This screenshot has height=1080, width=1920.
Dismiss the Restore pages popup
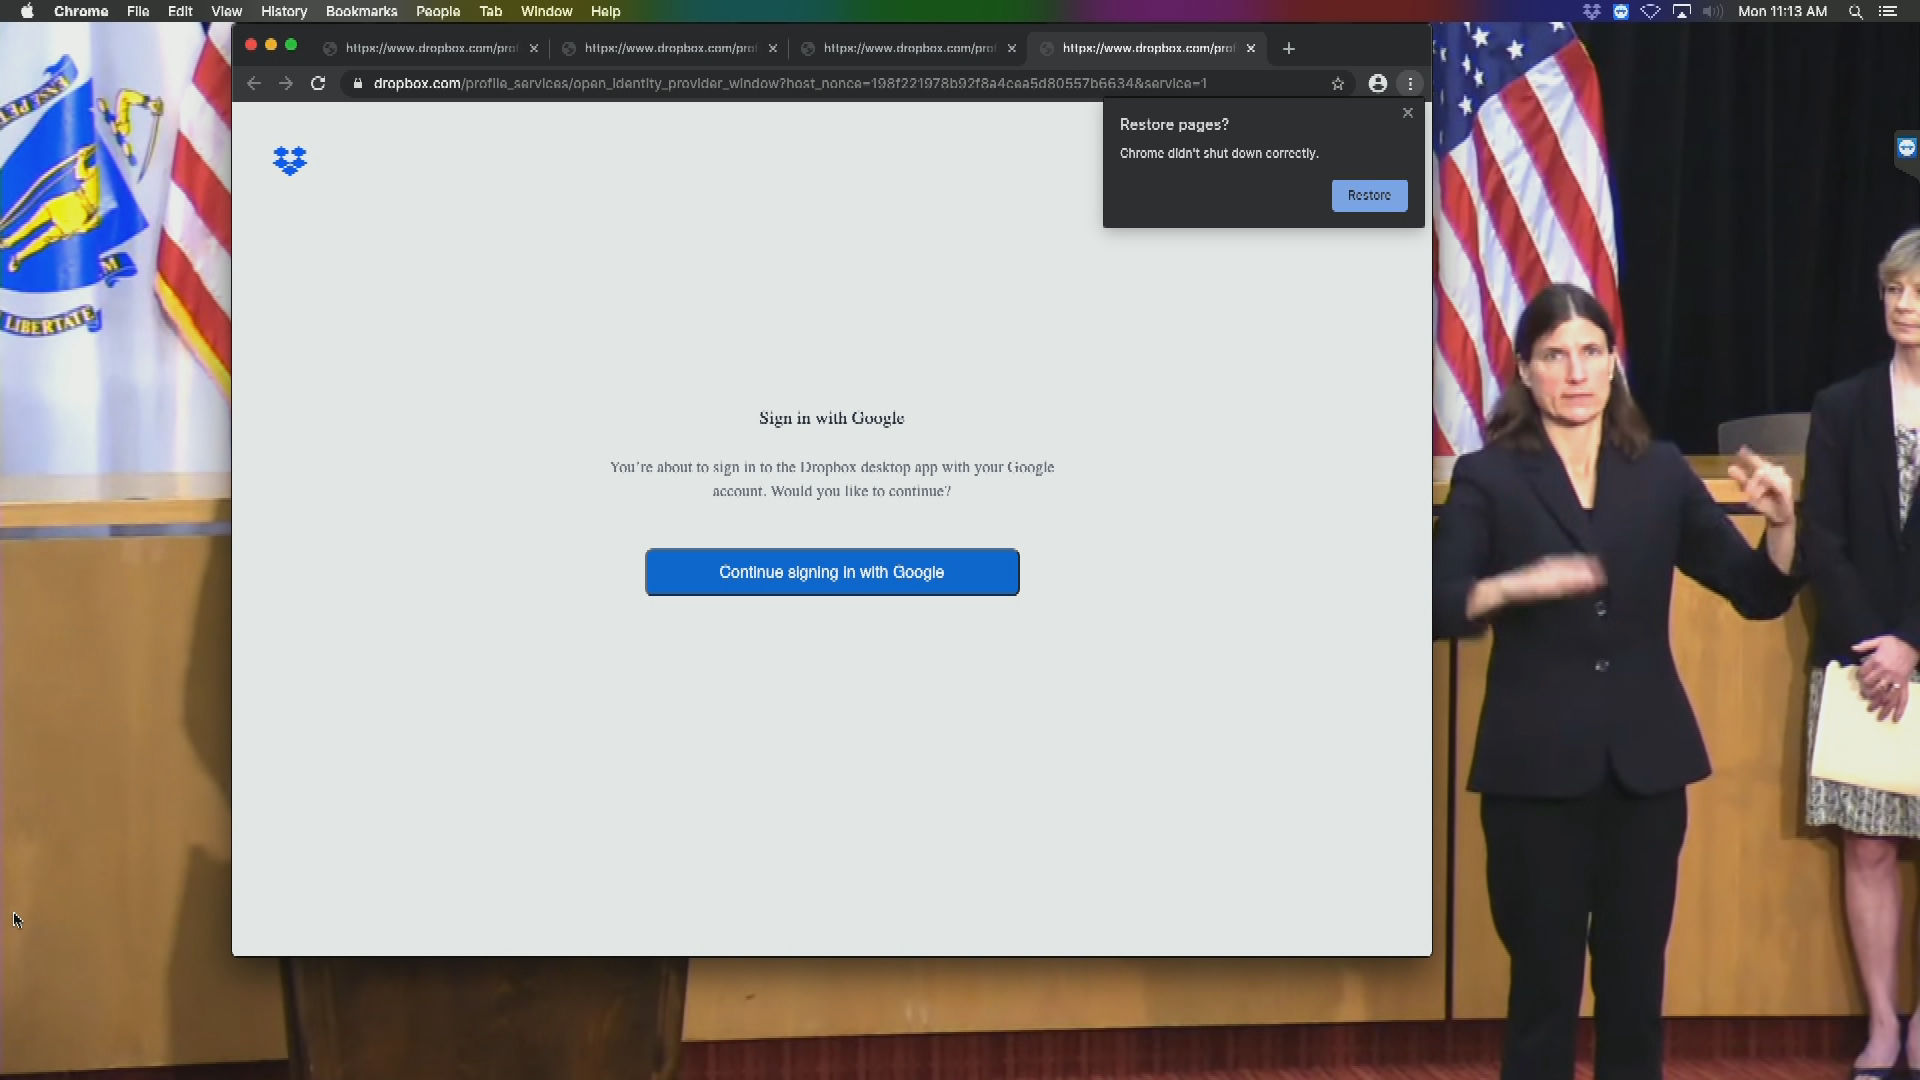(1408, 113)
